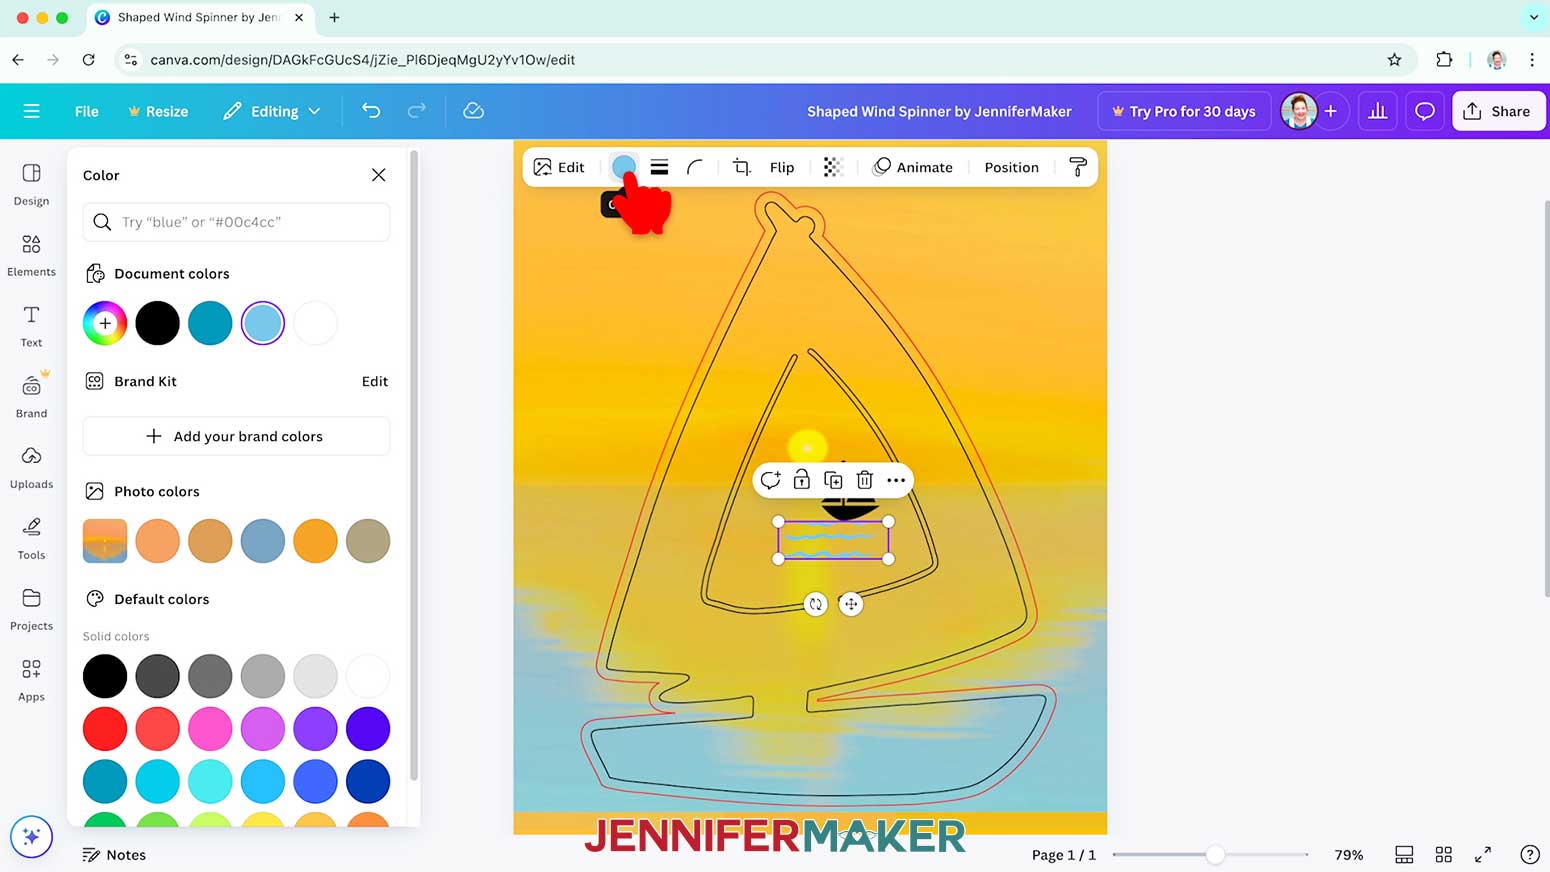Image resolution: width=1550 pixels, height=872 pixels.
Task: Open the Projects panel
Action: pyautogui.click(x=31, y=610)
